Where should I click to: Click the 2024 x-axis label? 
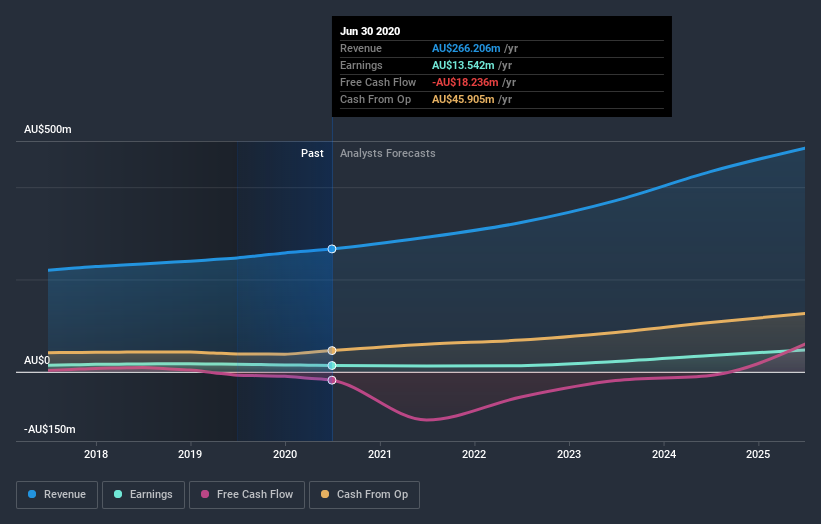pyautogui.click(x=664, y=454)
